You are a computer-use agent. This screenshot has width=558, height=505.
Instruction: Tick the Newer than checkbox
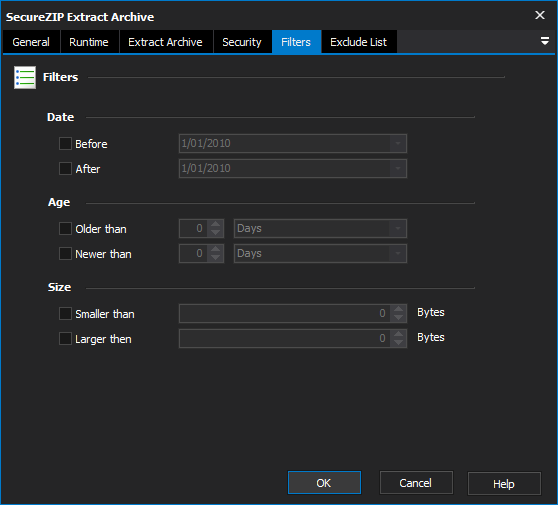pyautogui.click(x=65, y=254)
